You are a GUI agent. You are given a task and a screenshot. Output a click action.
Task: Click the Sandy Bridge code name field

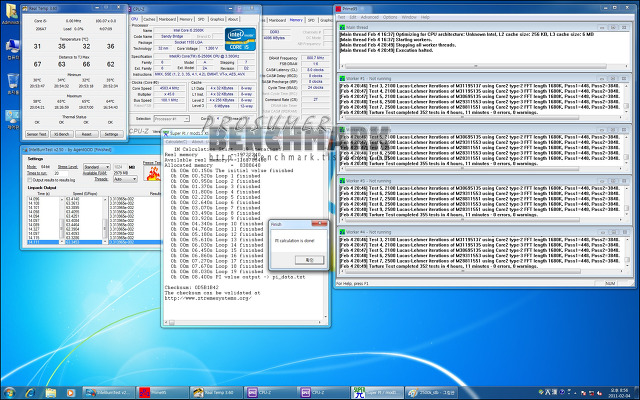tap(172, 36)
